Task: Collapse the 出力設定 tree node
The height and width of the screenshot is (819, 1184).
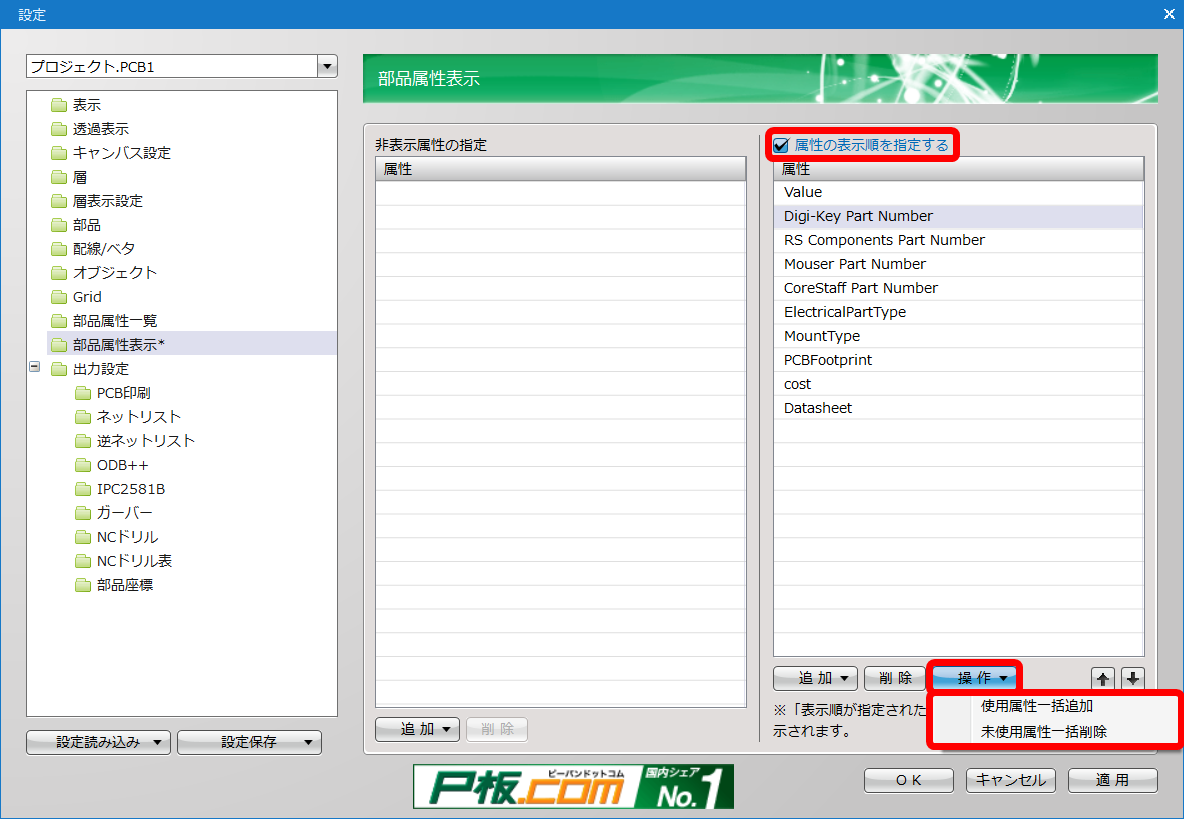Action: point(35,367)
